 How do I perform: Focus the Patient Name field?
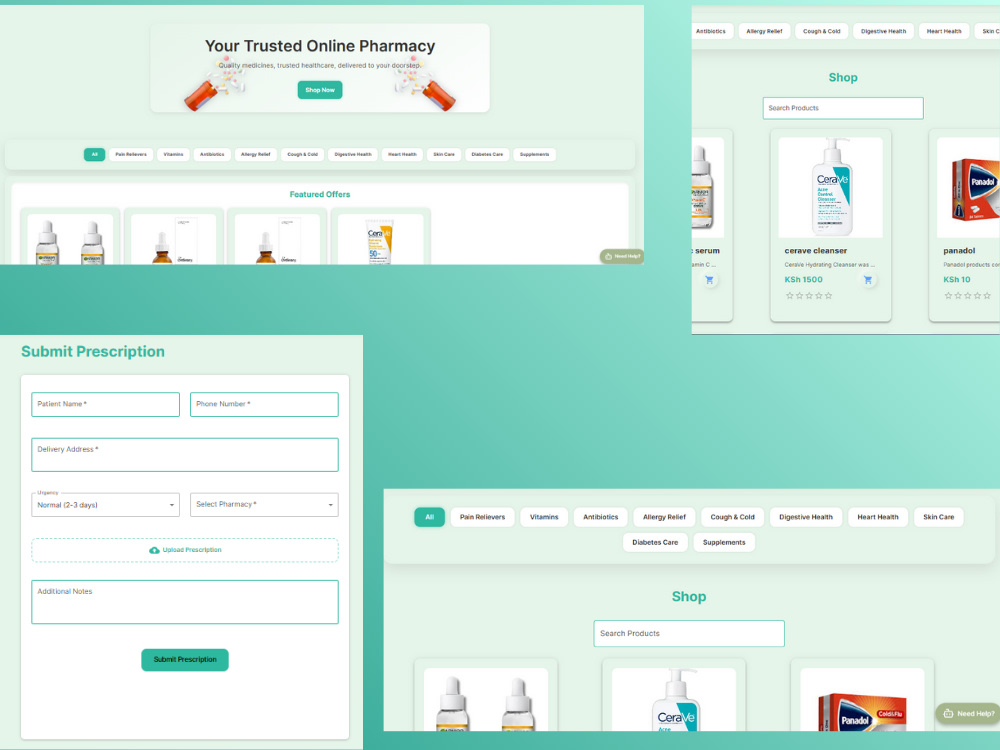click(x=105, y=404)
